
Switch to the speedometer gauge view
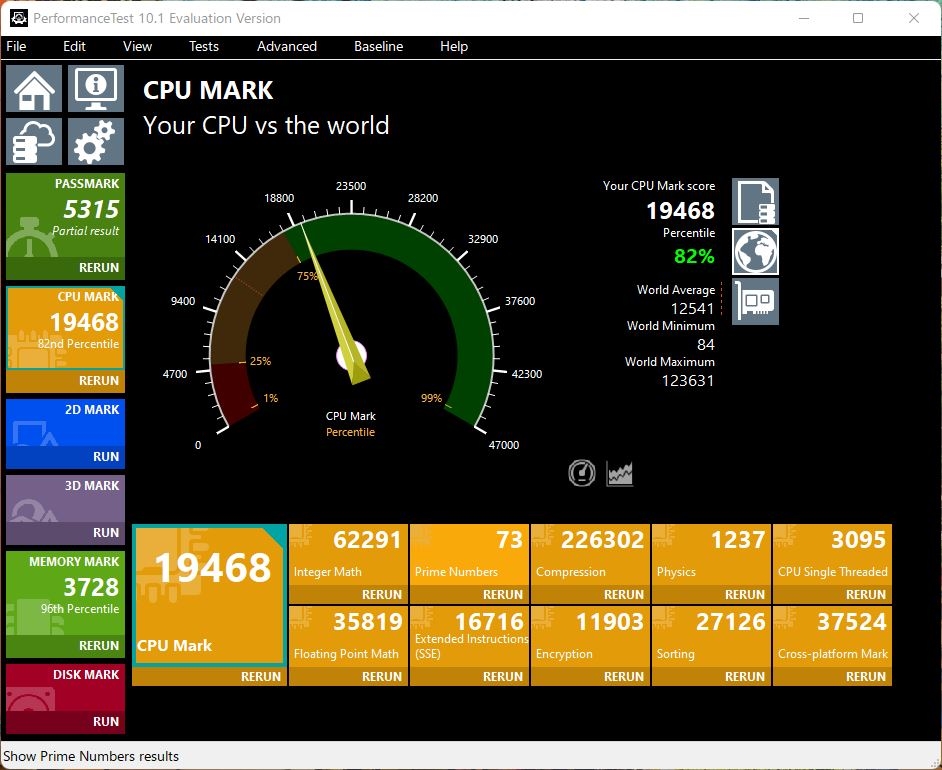(x=582, y=473)
